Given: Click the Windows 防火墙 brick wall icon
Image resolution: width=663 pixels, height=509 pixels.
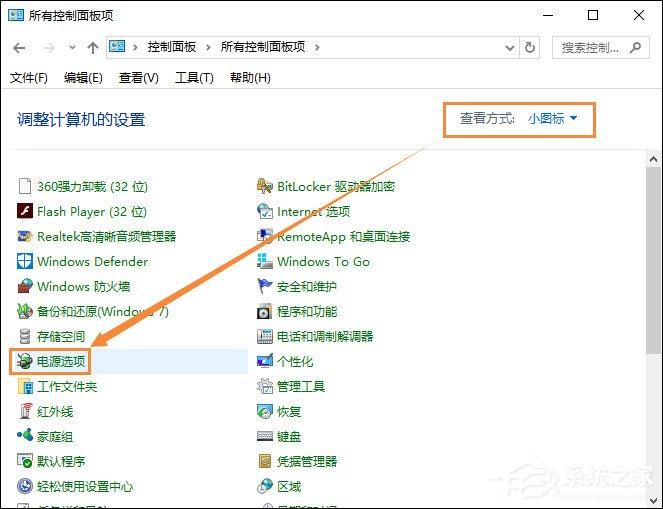Looking at the screenshot, I should coord(25,286).
